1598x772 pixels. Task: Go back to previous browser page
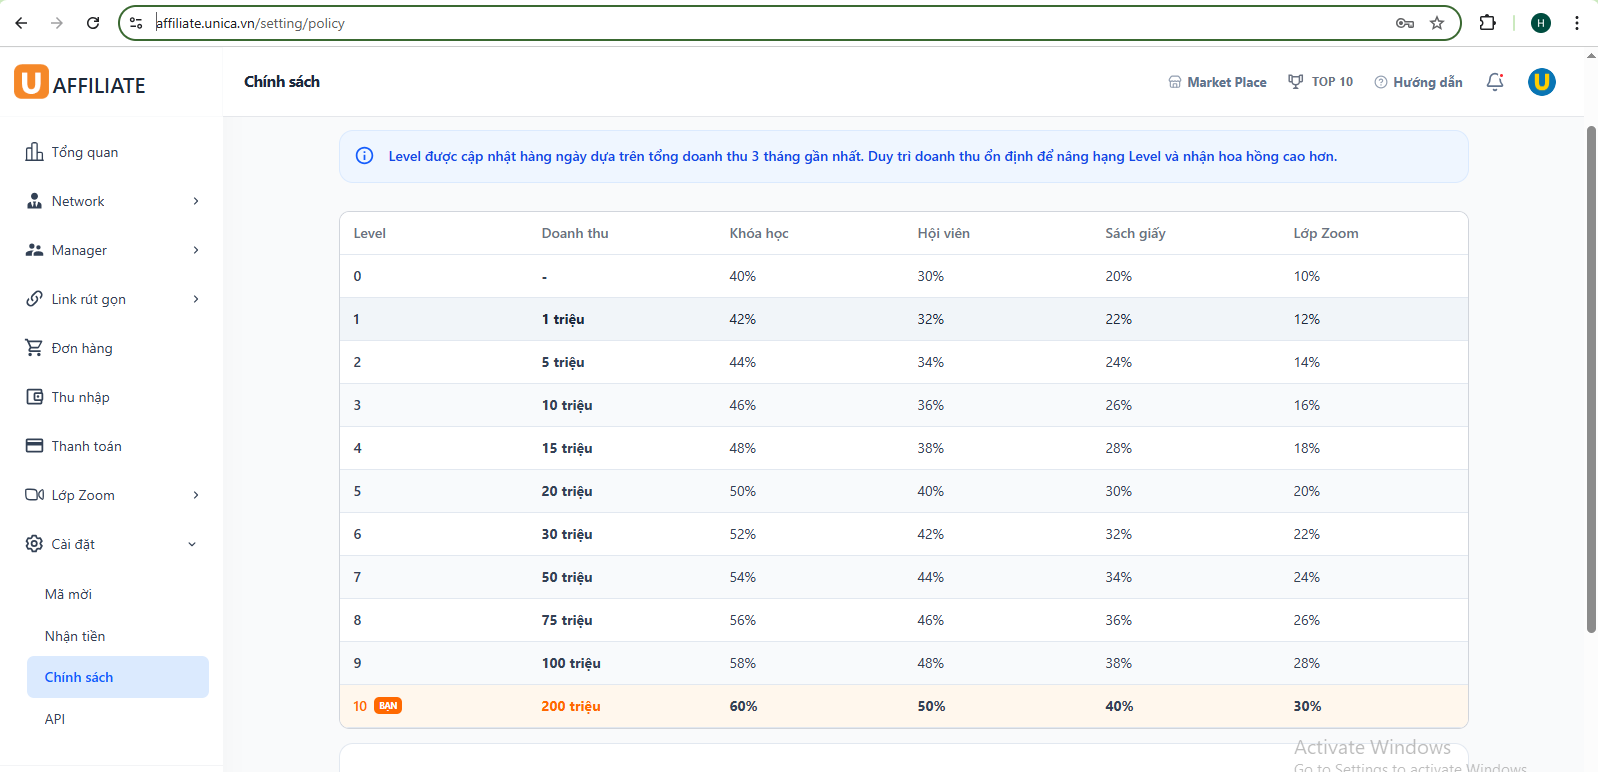pos(21,23)
